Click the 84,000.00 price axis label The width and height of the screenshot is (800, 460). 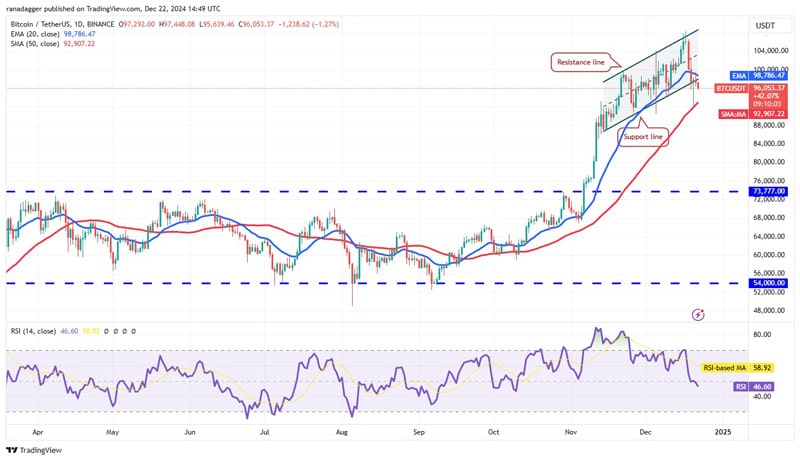pos(768,144)
